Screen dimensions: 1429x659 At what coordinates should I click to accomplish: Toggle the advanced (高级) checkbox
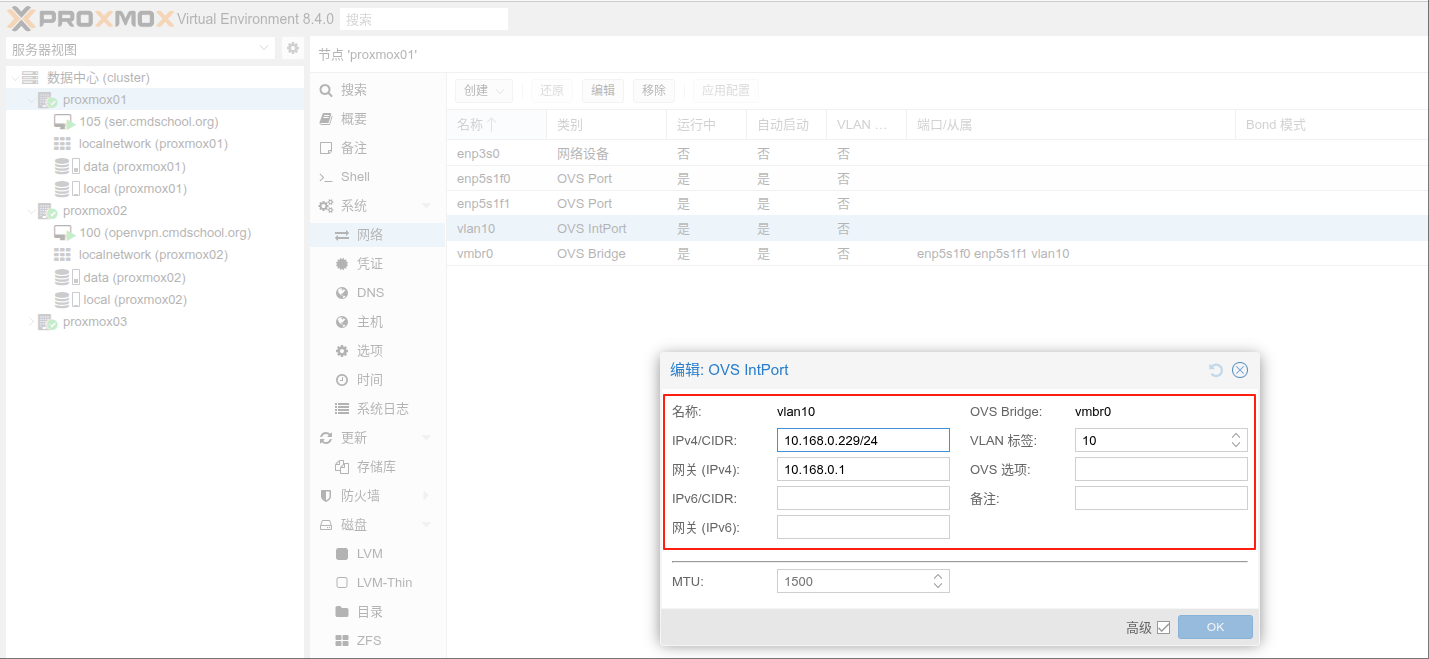1163,628
